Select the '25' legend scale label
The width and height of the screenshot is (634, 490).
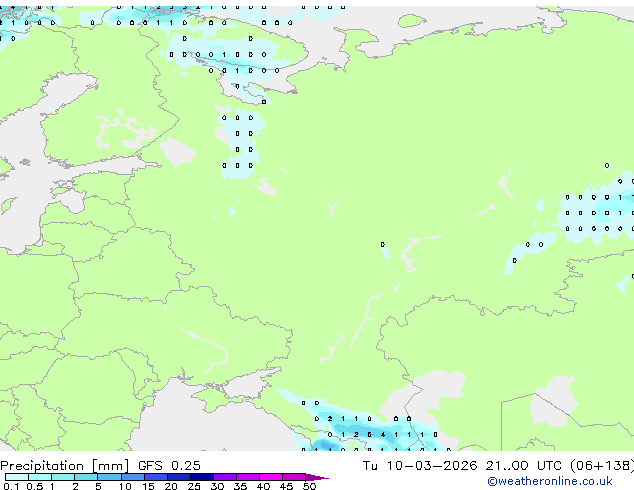(x=194, y=486)
